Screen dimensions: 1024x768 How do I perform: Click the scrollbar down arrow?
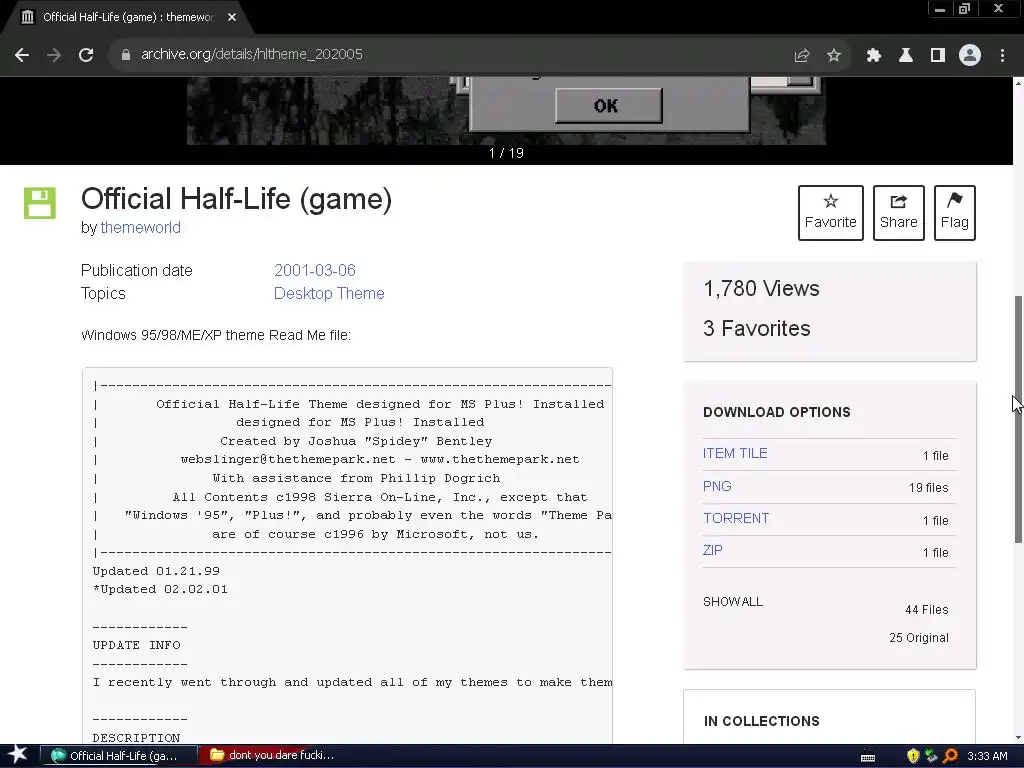[1018, 738]
